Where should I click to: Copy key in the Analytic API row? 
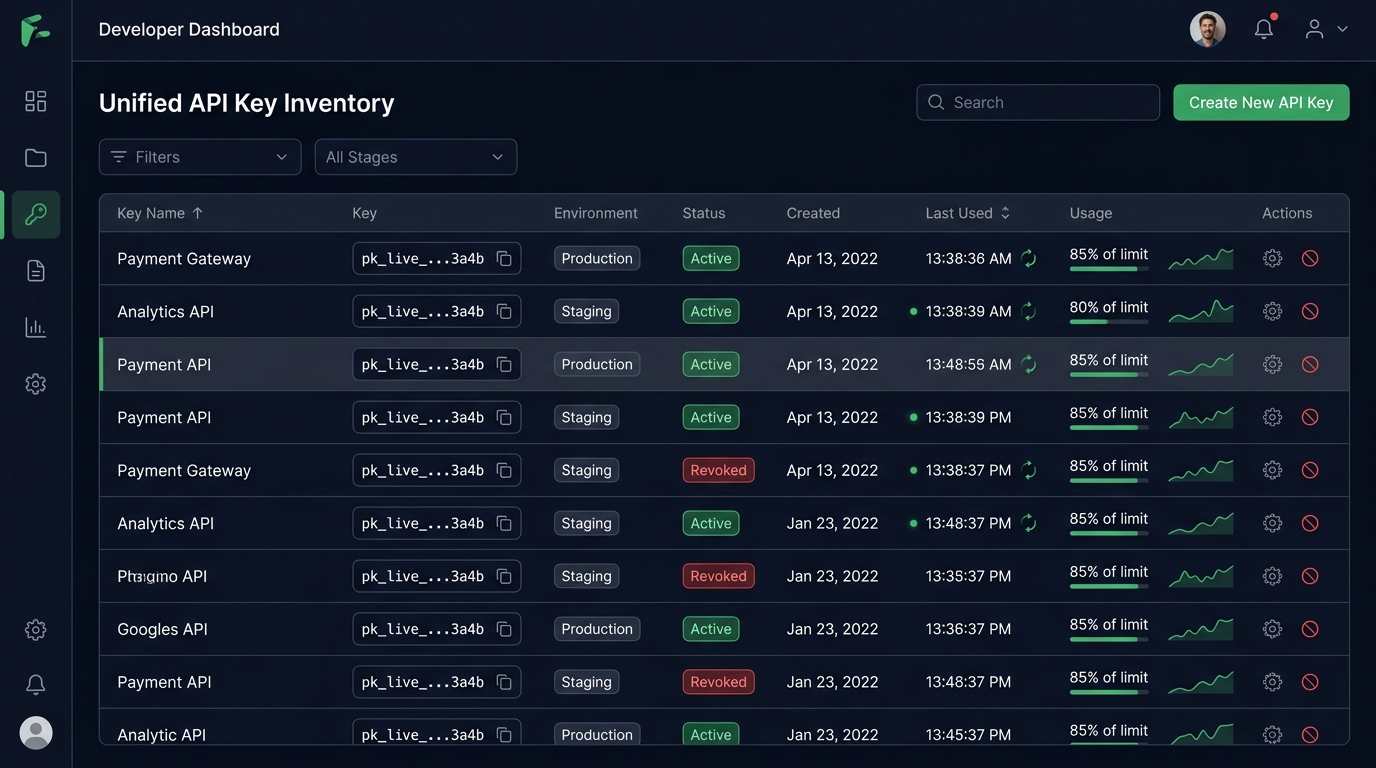click(504, 735)
